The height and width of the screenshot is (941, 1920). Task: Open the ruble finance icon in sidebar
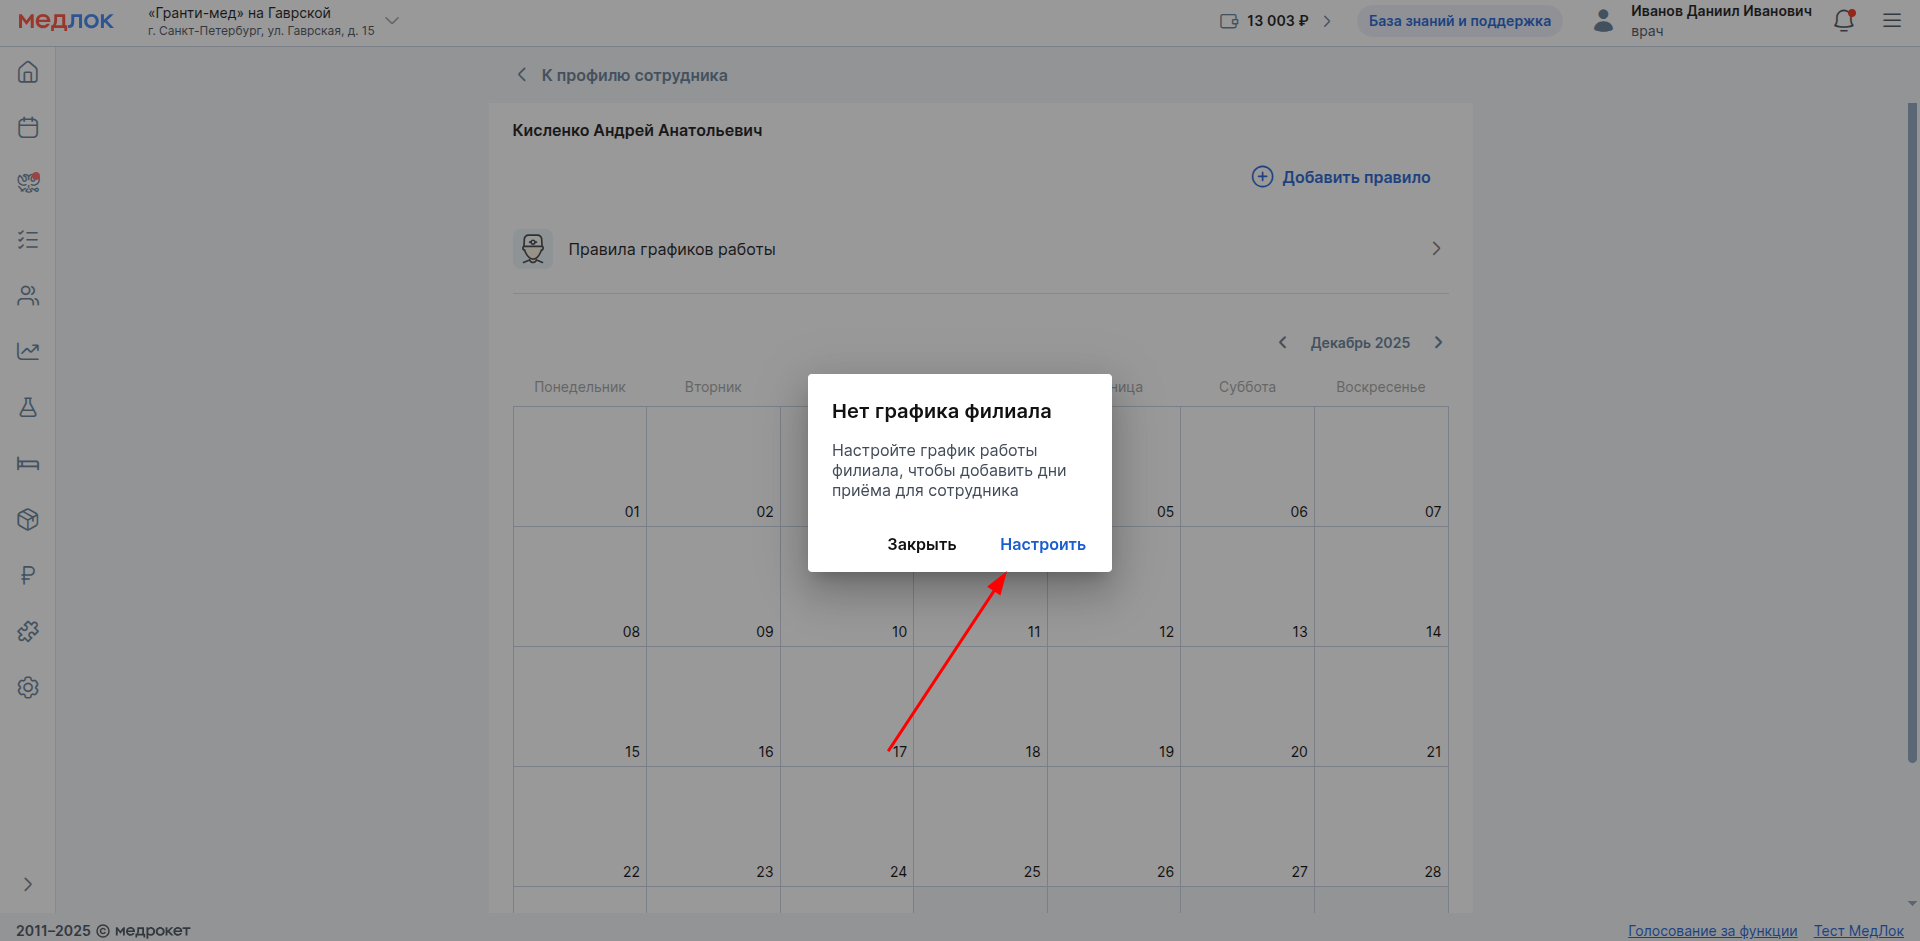(x=28, y=576)
